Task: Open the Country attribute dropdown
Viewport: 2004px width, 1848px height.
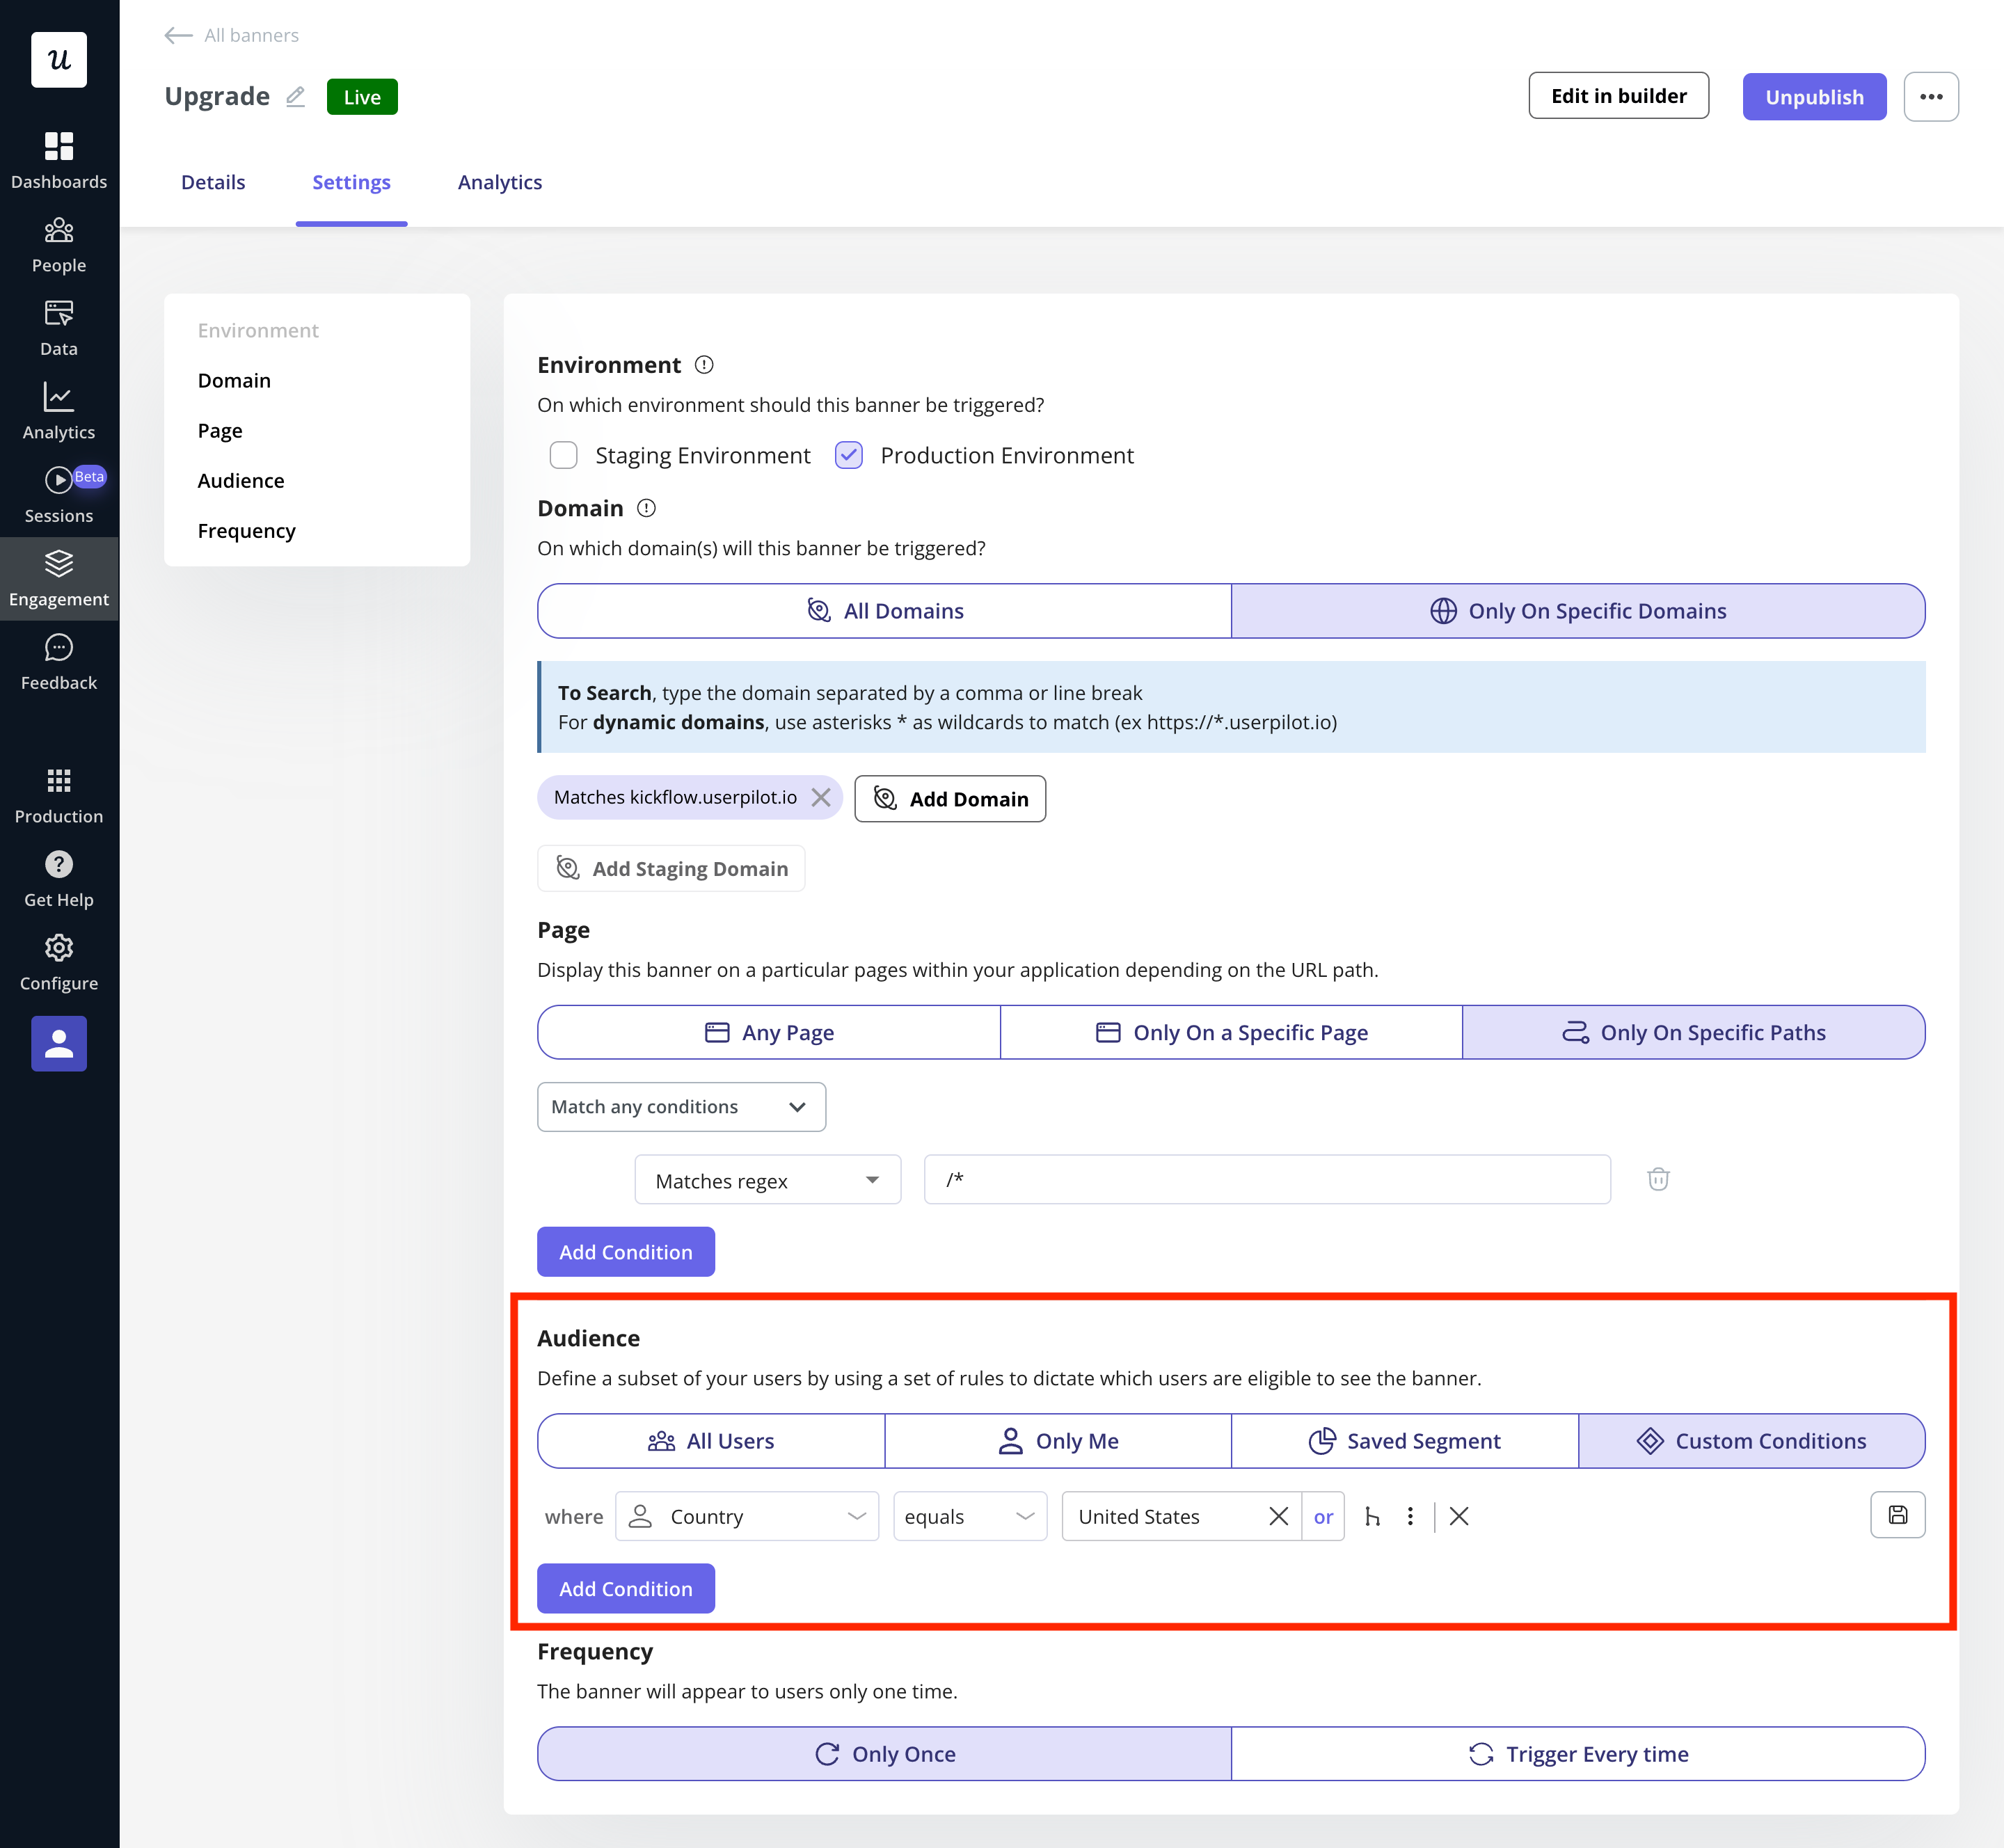Action: click(x=747, y=1517)
